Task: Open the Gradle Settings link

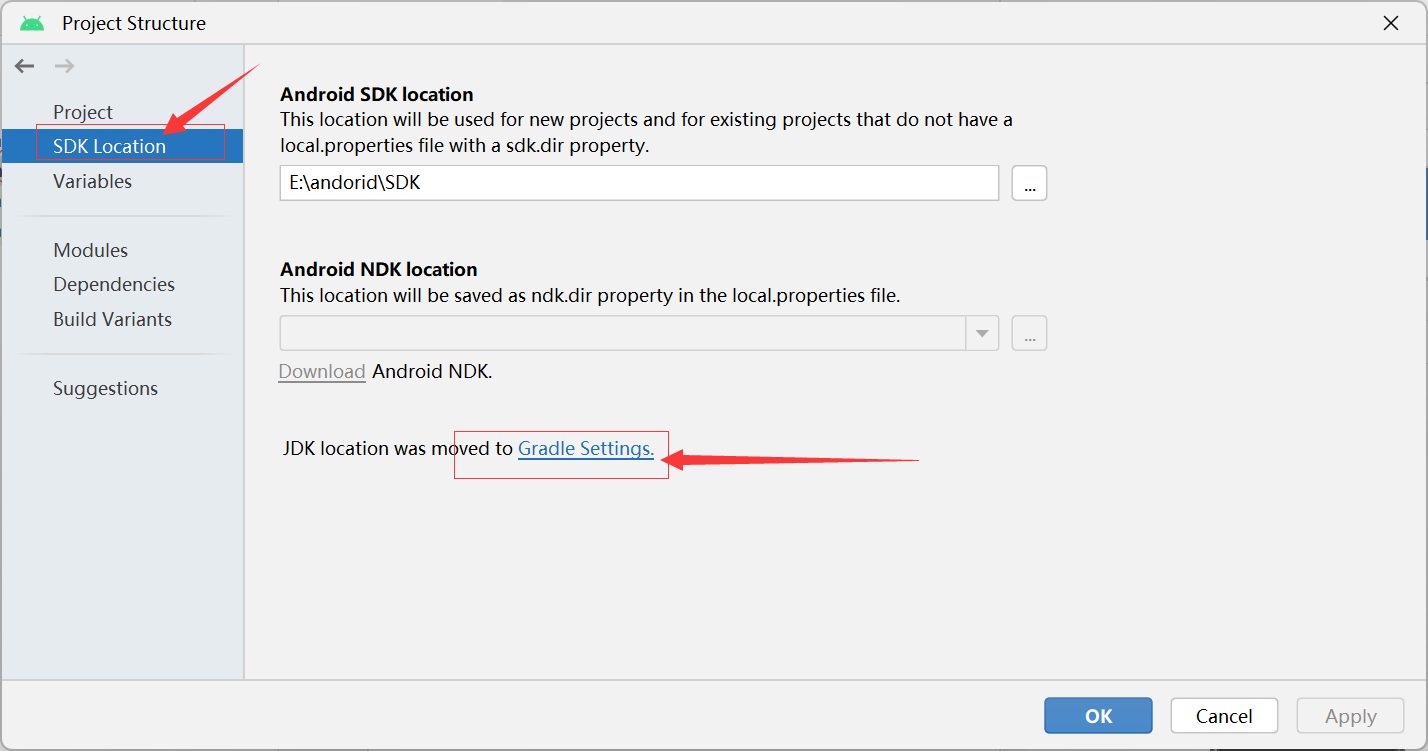Action: (x=586, y=448)
